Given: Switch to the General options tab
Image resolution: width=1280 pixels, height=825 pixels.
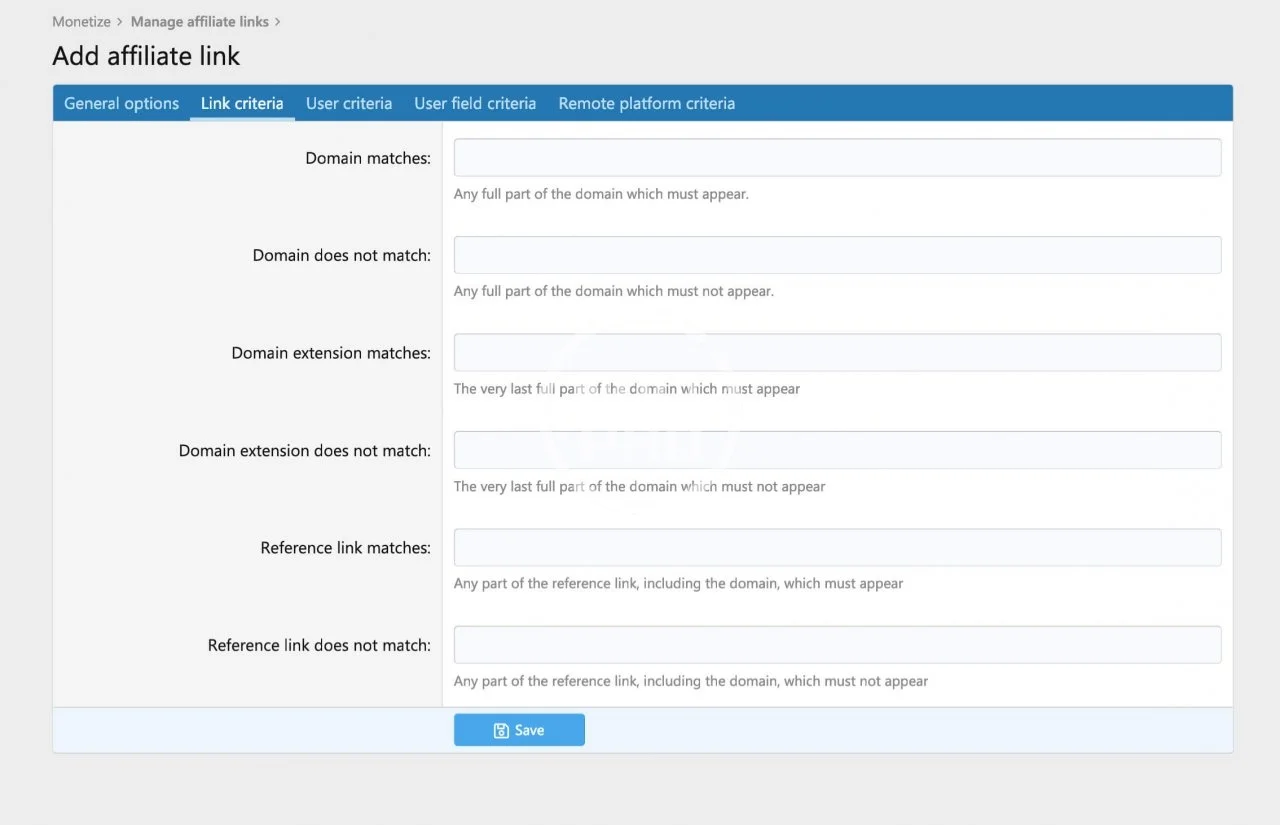Looking at the screenshot, I should [121, 103].
